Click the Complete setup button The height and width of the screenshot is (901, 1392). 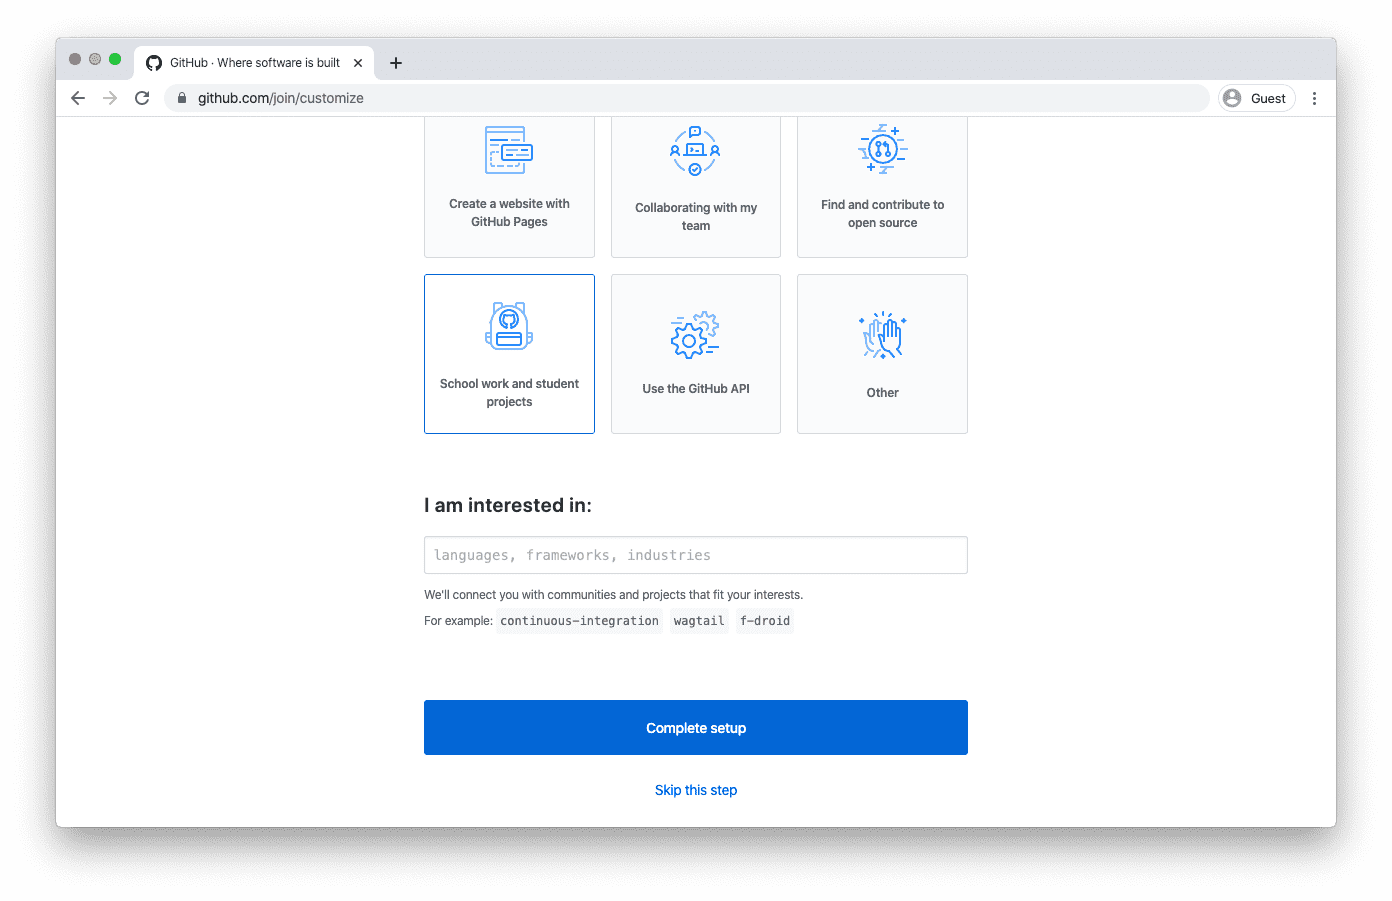coord(696,728)
